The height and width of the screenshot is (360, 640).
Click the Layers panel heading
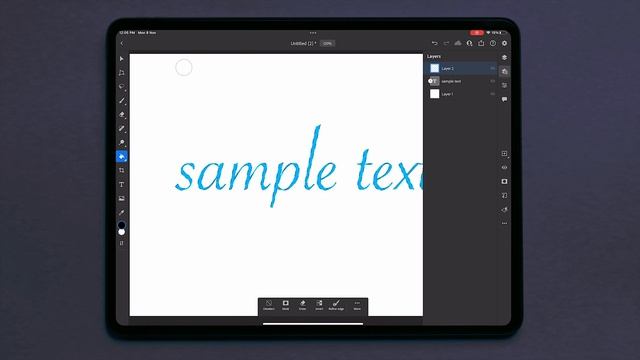click(x=434, y=56)
